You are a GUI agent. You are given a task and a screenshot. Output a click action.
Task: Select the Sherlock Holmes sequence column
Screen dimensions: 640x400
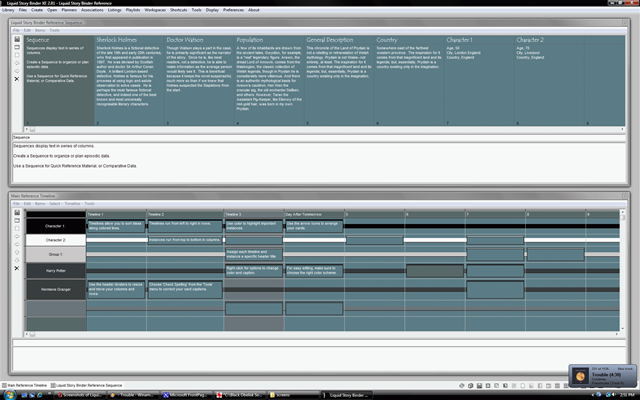pos(129,80)
